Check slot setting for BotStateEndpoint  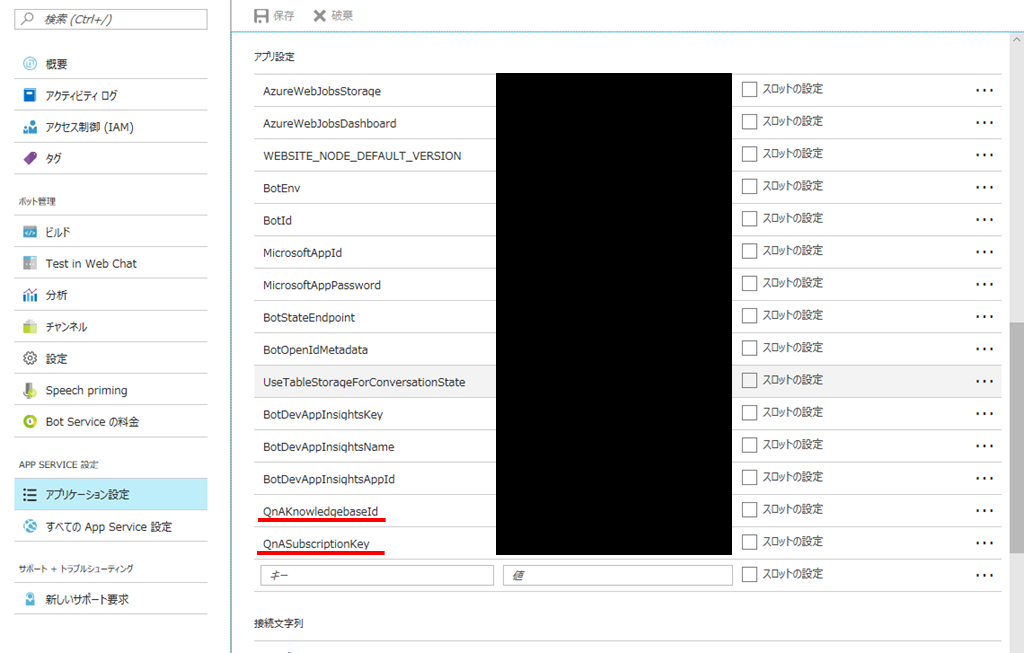(x=750, y=315)
